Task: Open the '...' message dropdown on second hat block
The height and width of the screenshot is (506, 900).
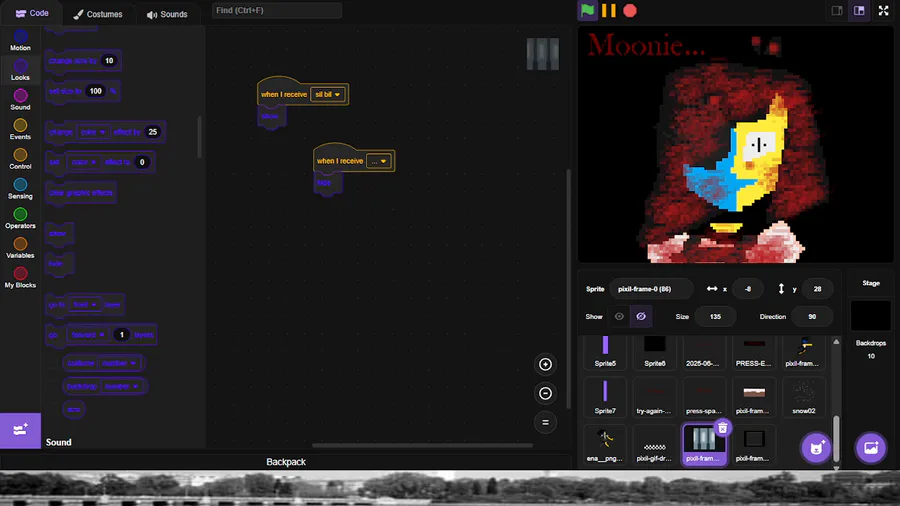Action: [x=379, y=161]
